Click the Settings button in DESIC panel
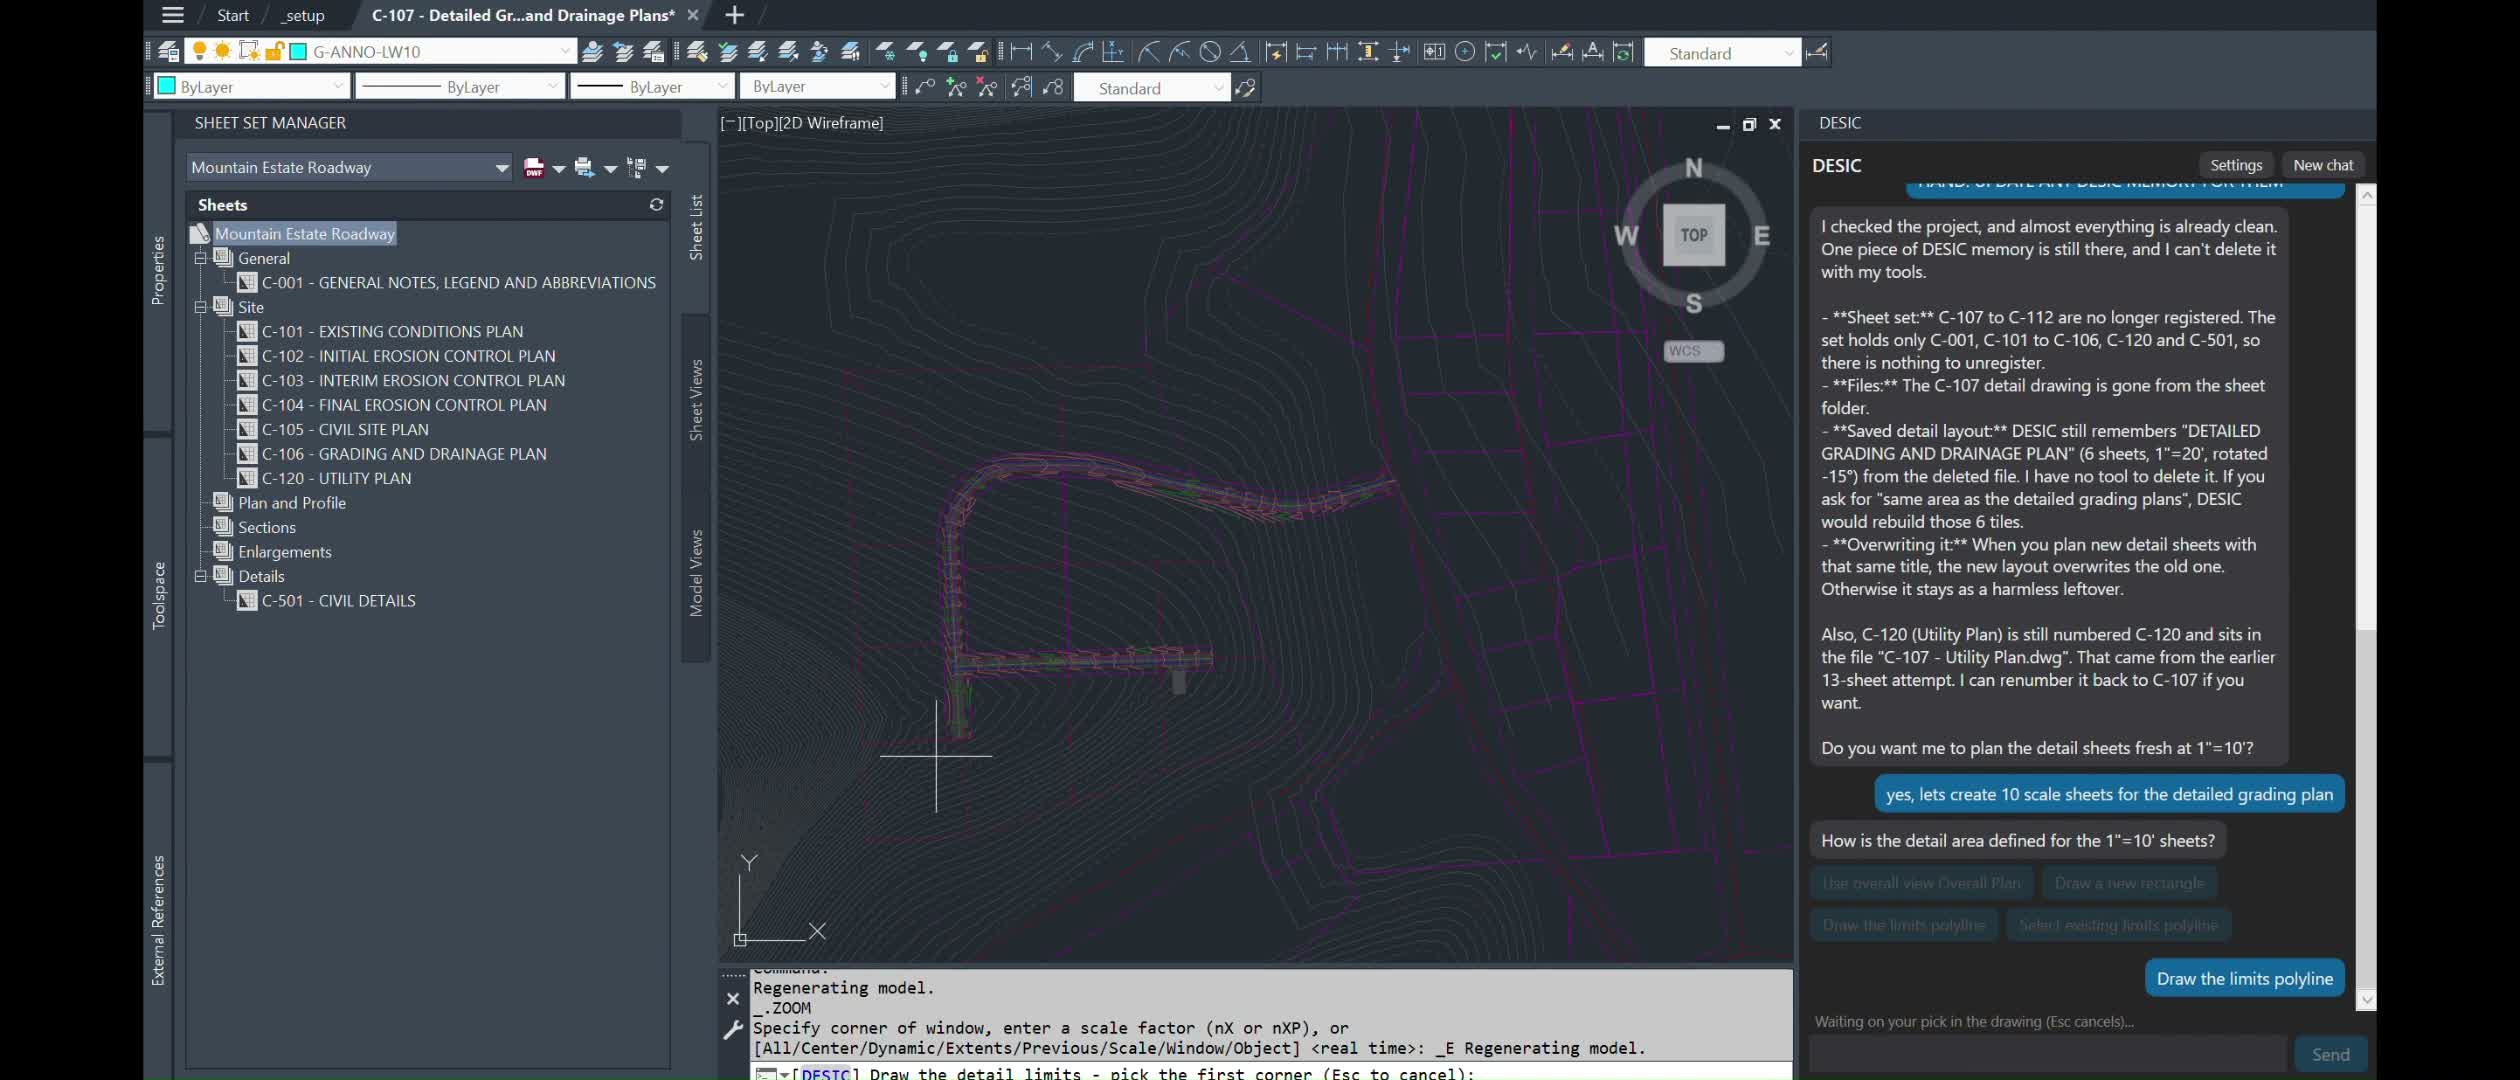This screenshot has height=1080, width=2520. pos(2236,165)
